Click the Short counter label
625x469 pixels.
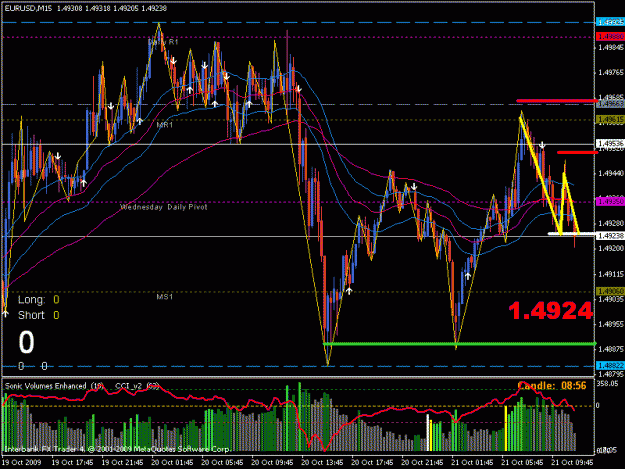click(x=31, y=315)
